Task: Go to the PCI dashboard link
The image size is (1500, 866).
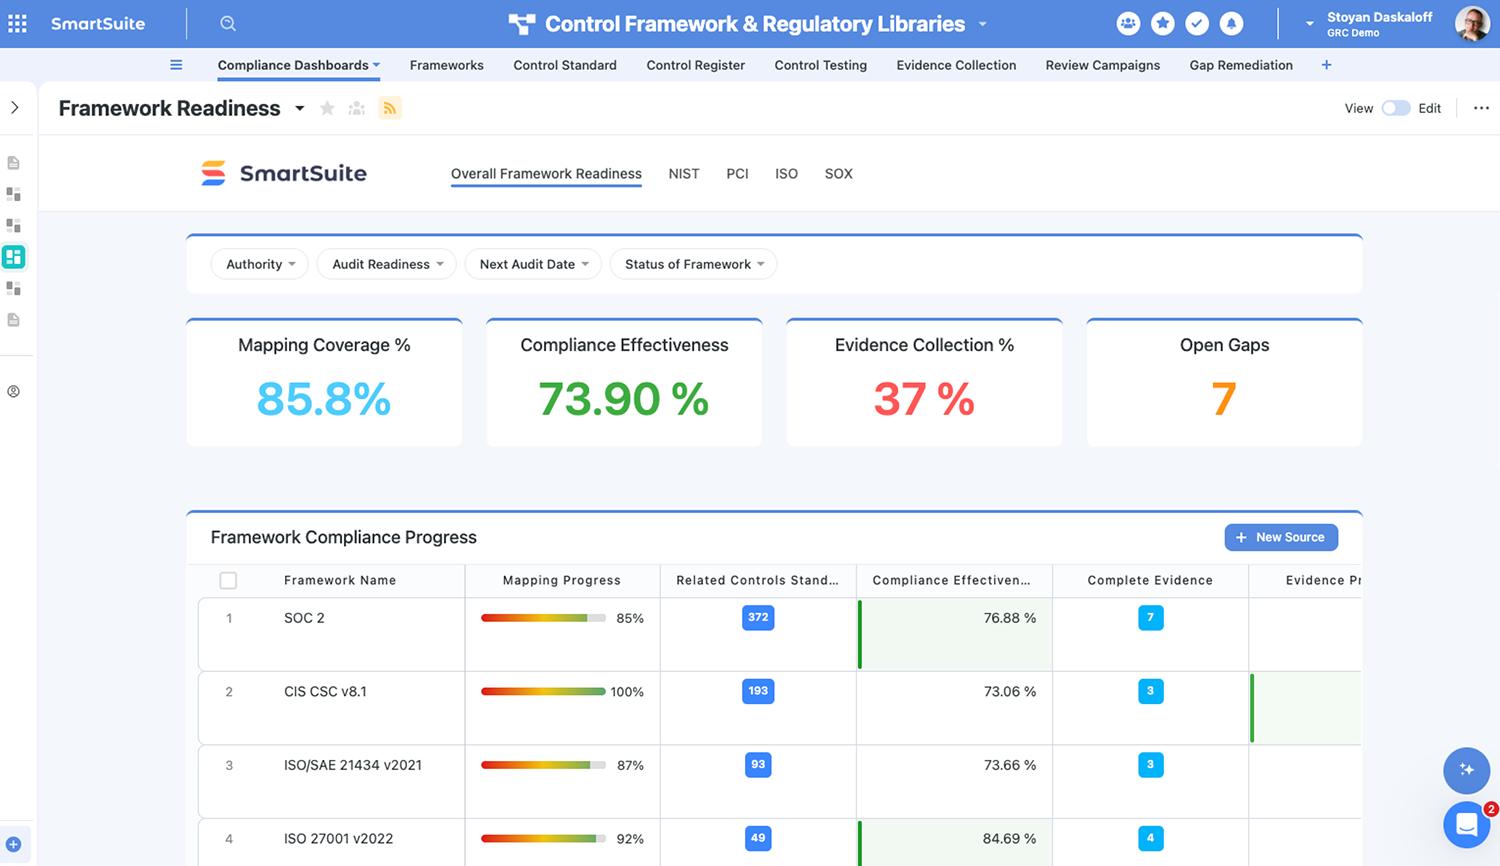Action: (x=737, y=174)
